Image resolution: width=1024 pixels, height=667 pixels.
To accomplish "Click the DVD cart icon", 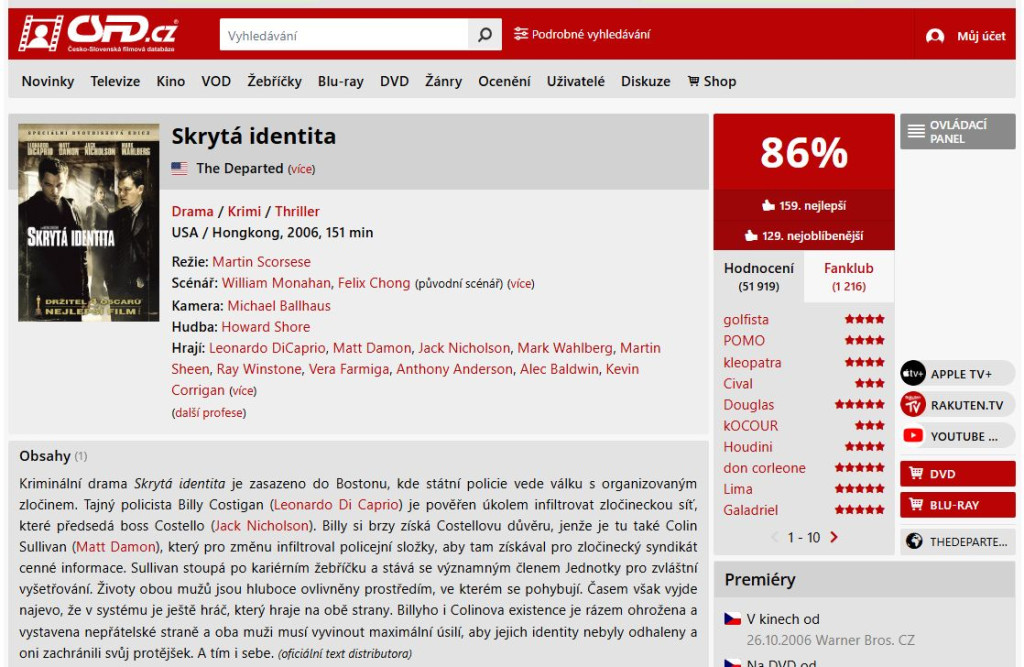I will [916, 473].
